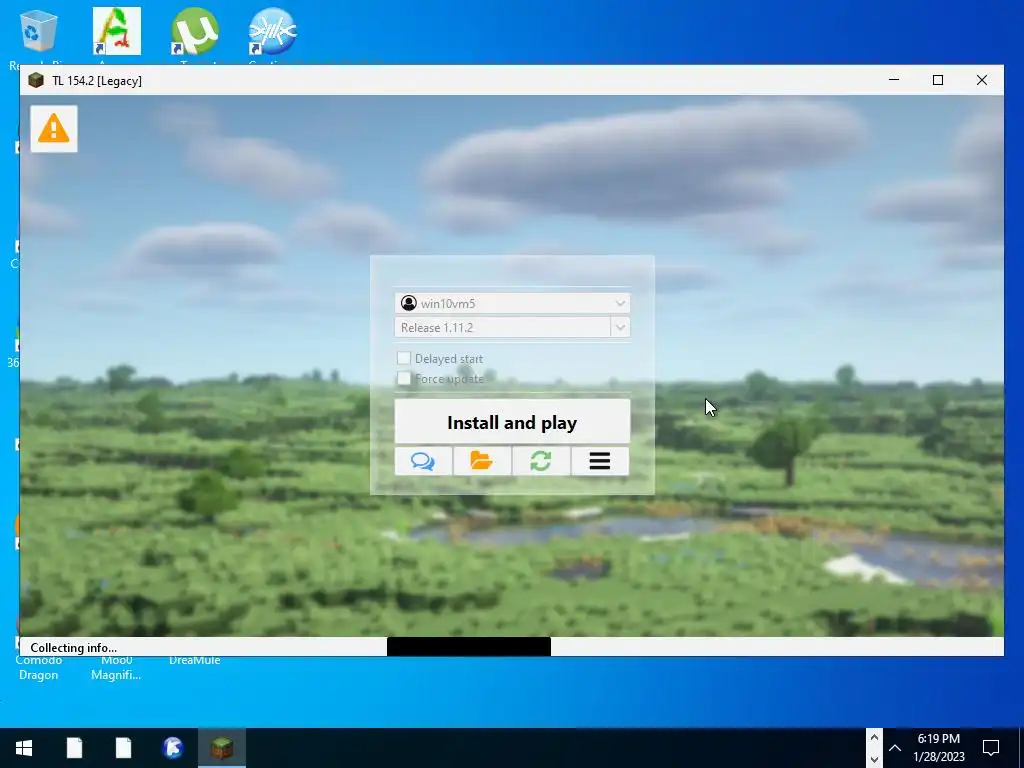Image resolution: width=1024 pixels, height=768 pixels.
Task: Click the second blank document taskbar icon
Action: 123,748
